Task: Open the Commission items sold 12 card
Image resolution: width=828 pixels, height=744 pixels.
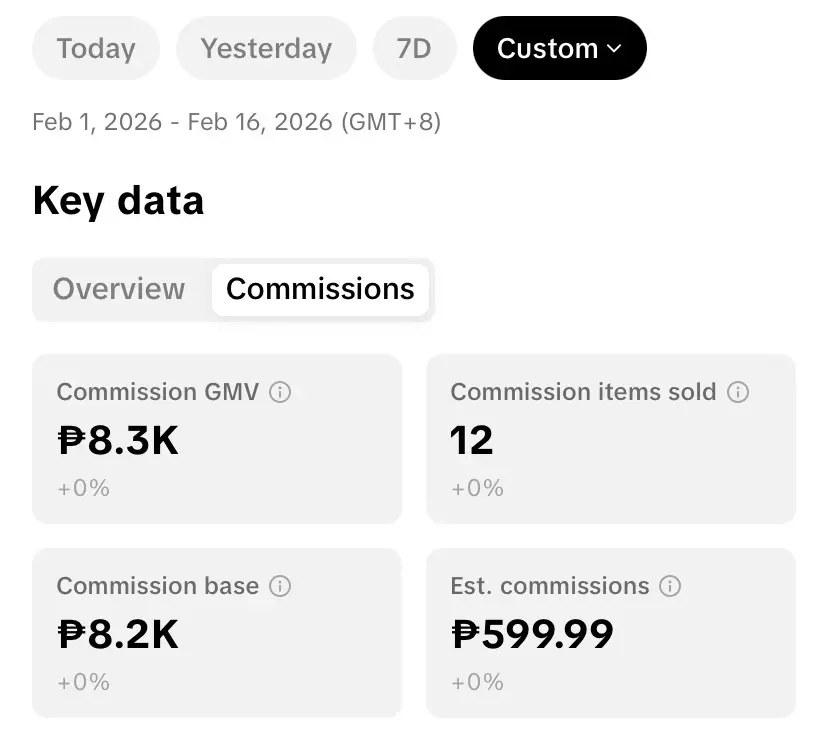Action: 611,439
